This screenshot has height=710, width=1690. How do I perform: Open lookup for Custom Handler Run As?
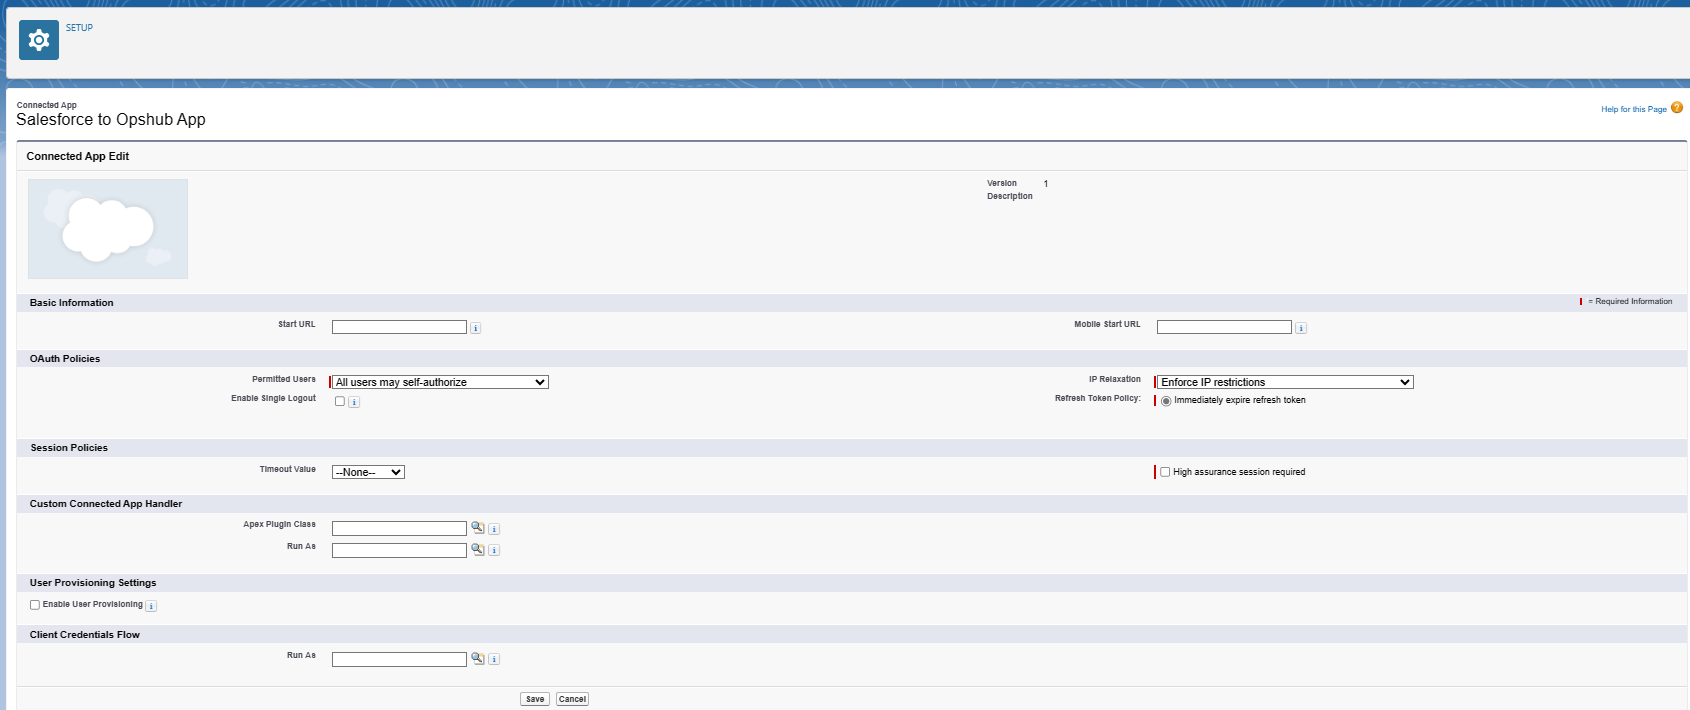[478, 550]
